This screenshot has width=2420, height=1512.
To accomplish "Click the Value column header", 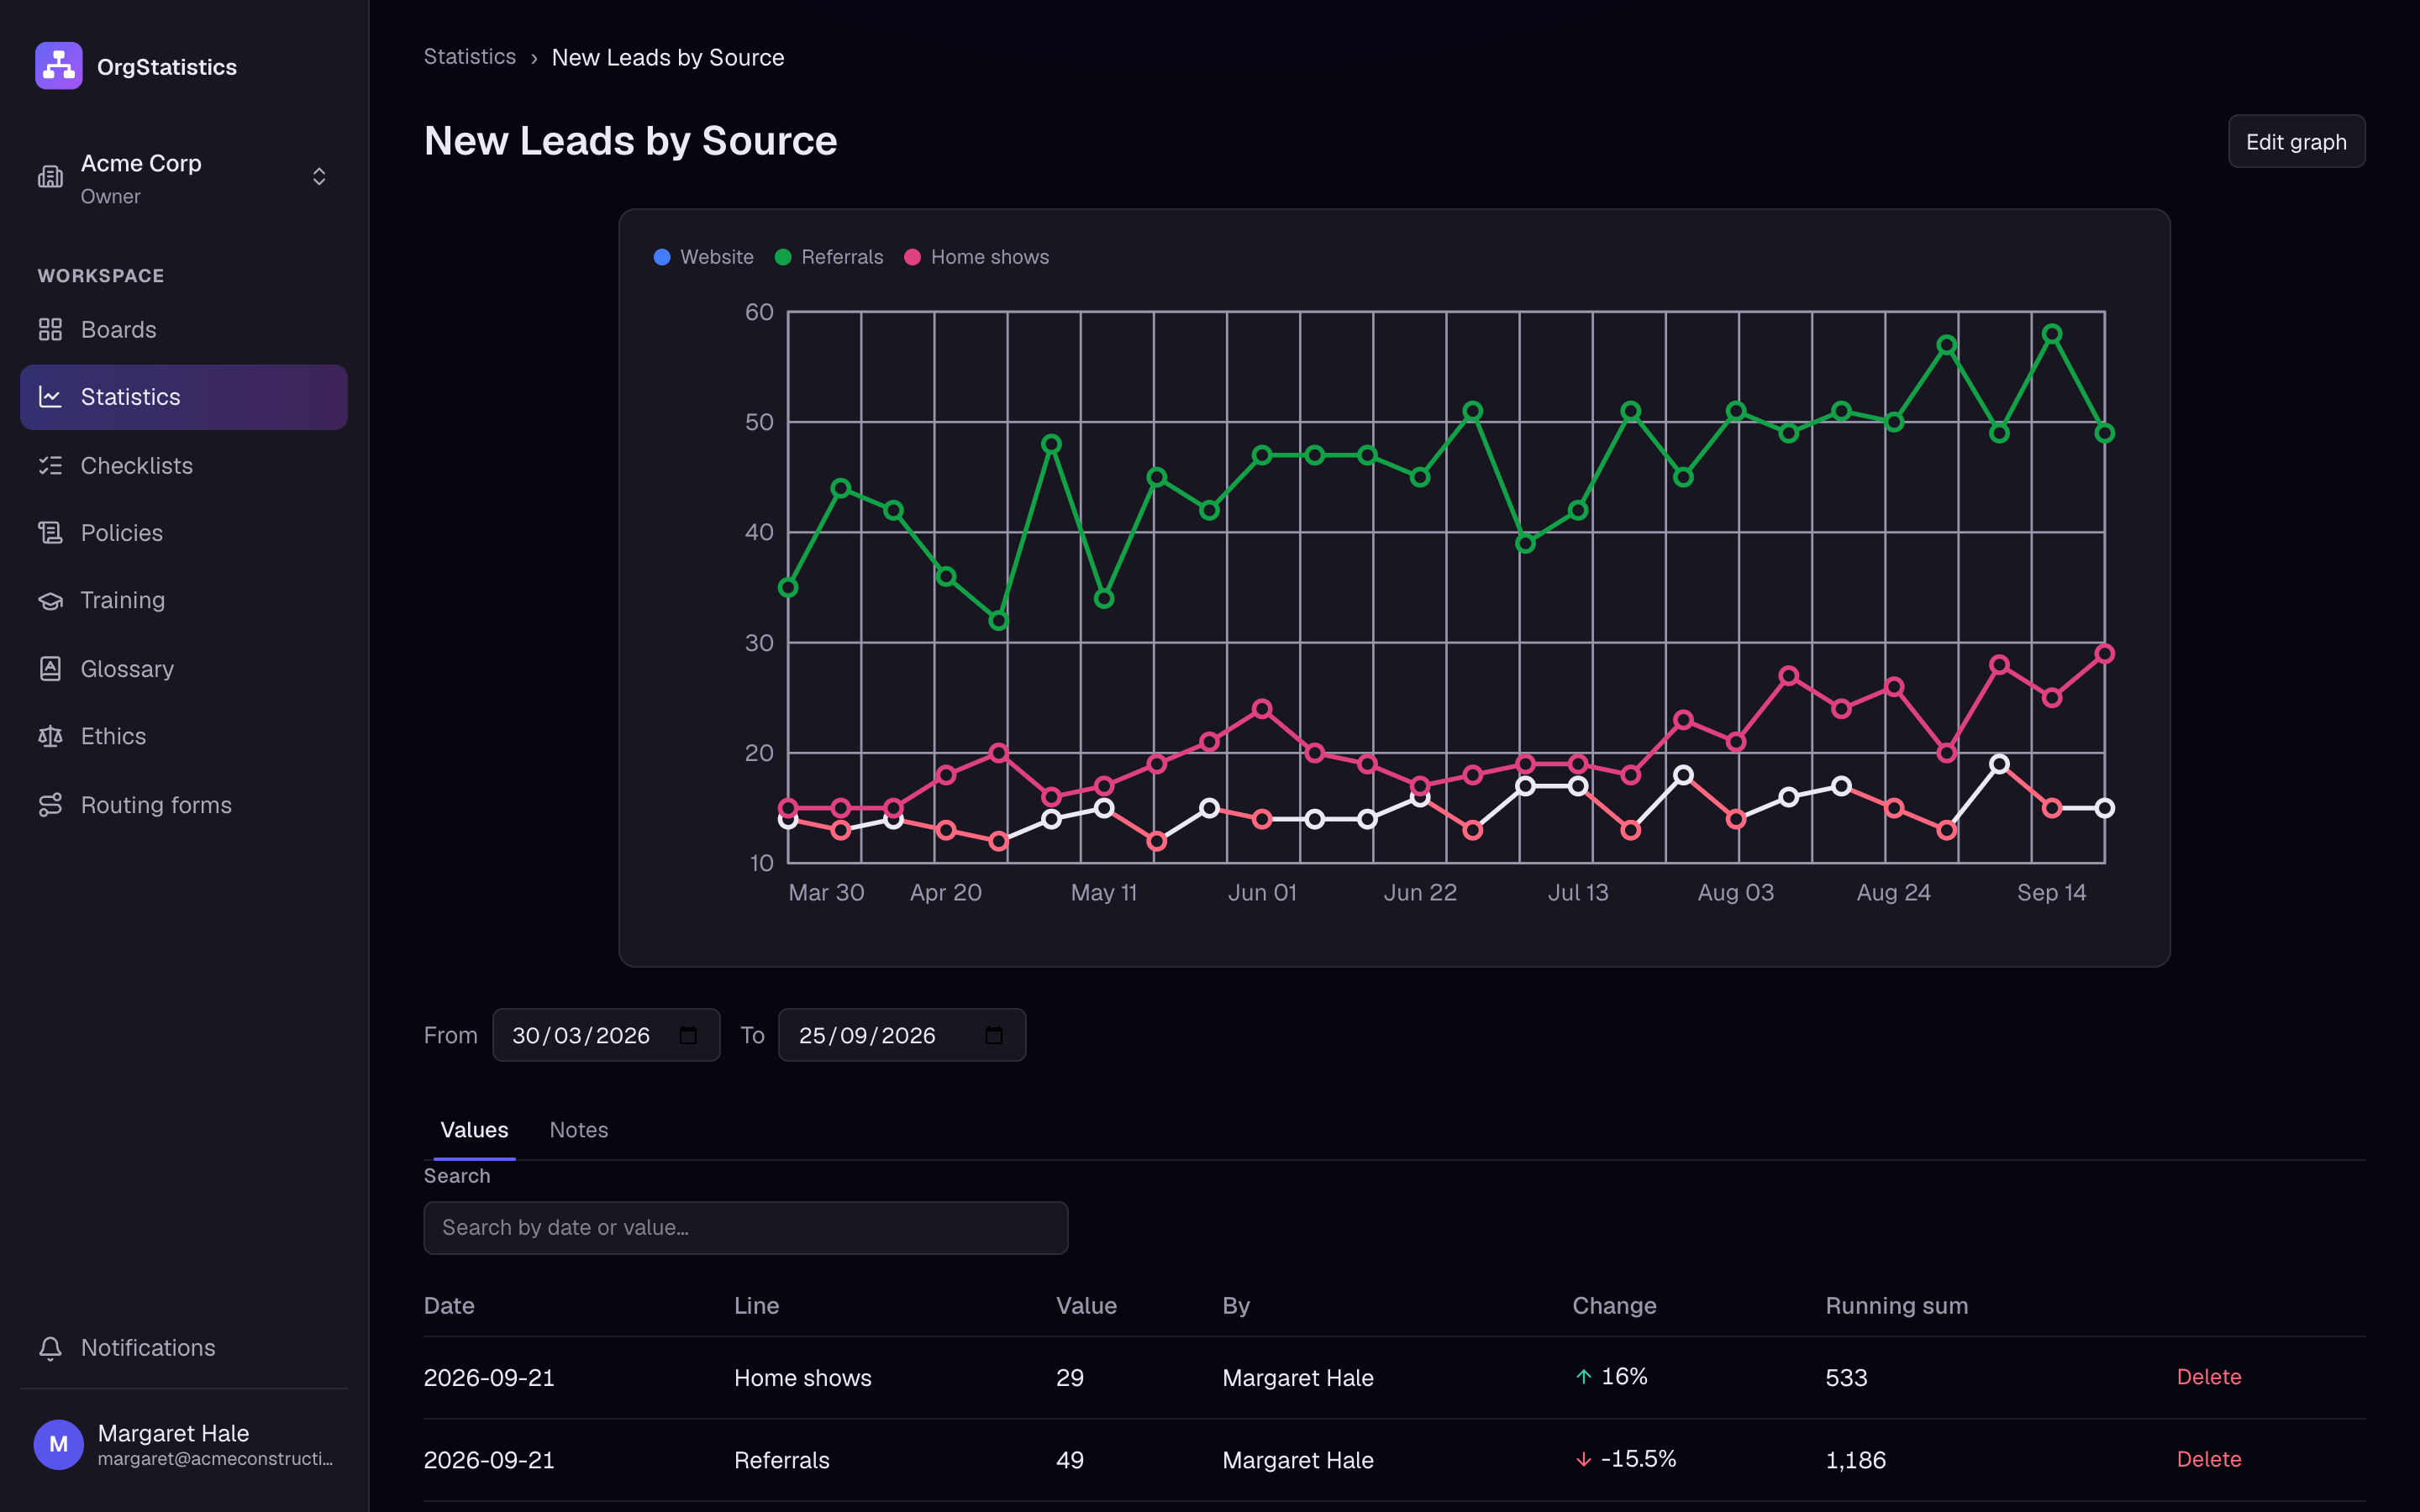I will pos(1086,1305).
